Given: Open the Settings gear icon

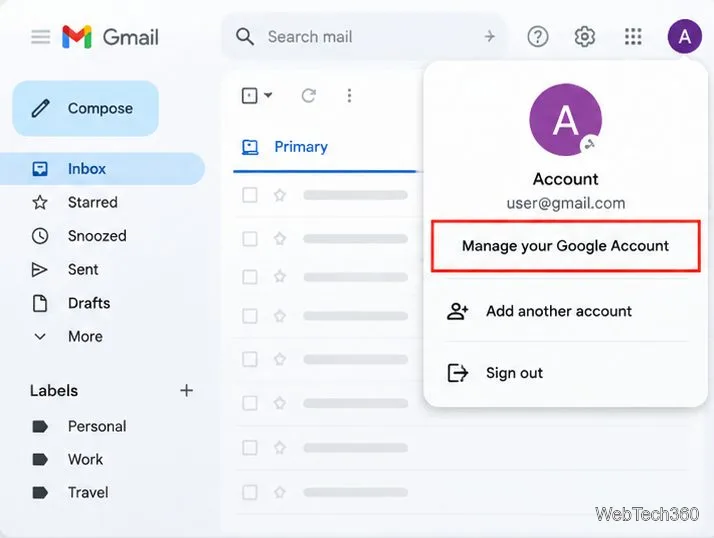Looking at the screenshot, I should (x=585, y=36).
